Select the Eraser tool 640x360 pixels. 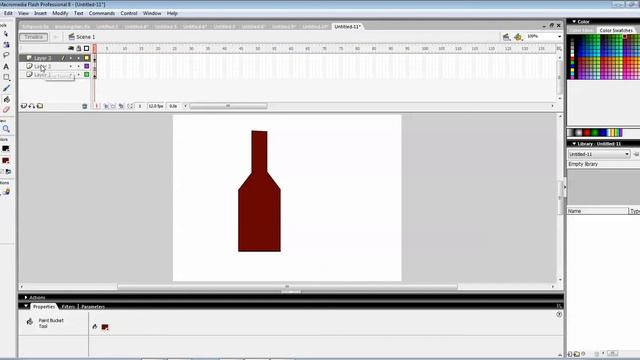(6, 110)
